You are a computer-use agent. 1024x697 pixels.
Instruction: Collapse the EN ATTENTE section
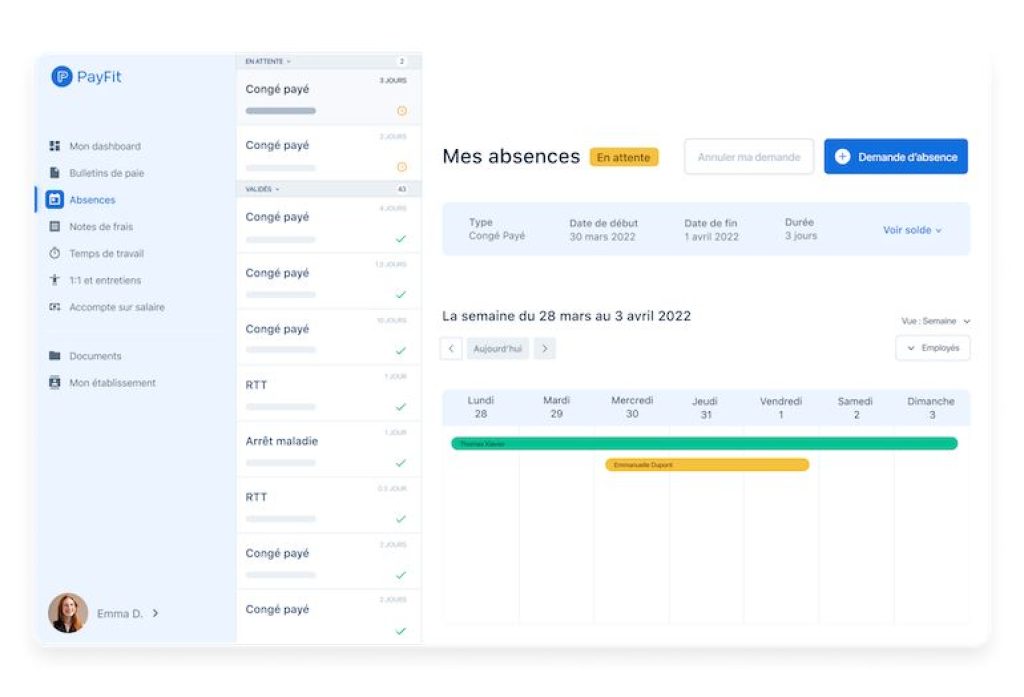tap(268, 61)
